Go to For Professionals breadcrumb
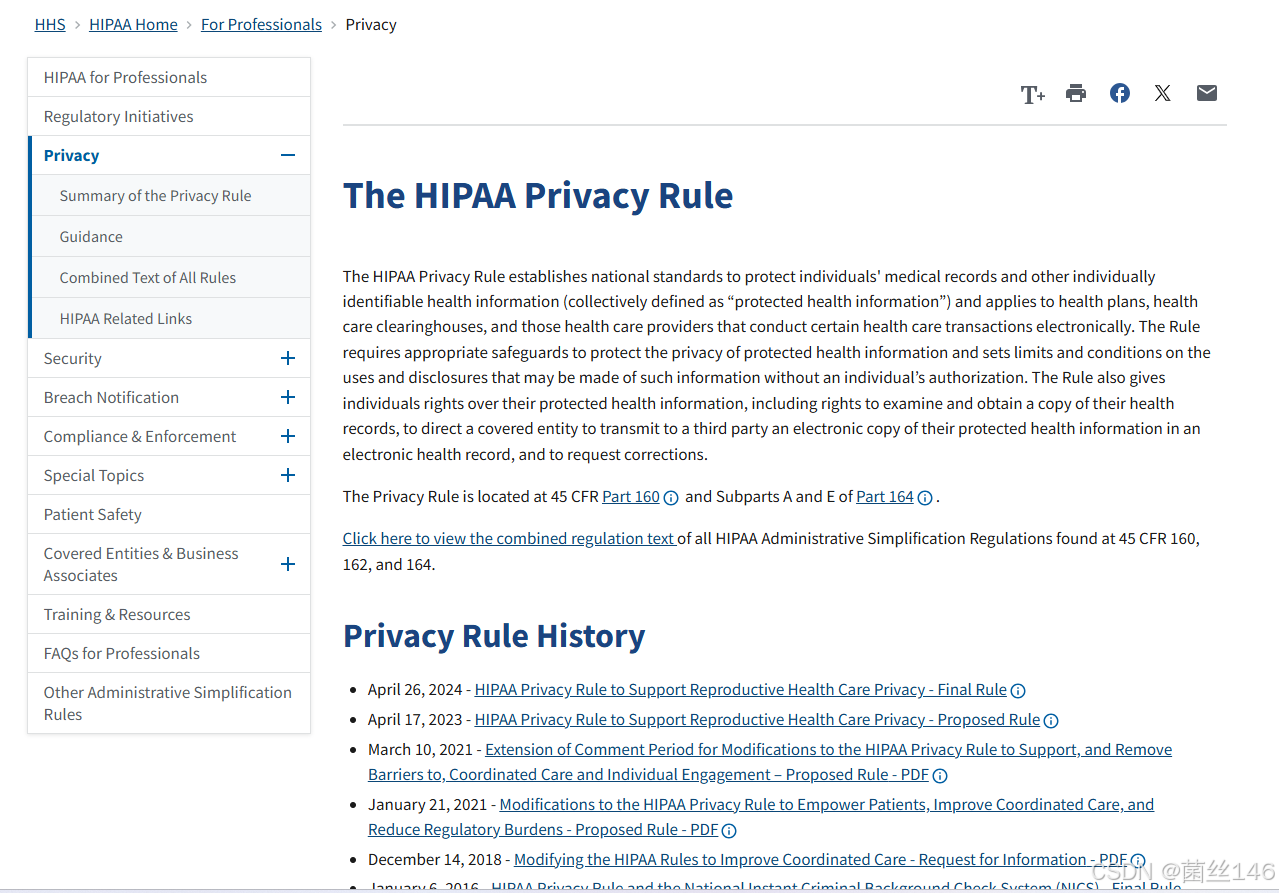The image size is (1279, 893). pos(262,24)
